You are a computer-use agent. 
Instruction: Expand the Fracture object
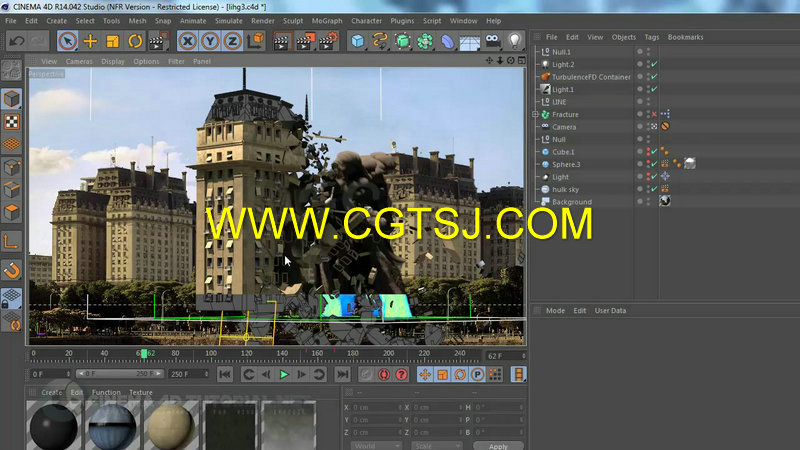(x=535, y=114)
